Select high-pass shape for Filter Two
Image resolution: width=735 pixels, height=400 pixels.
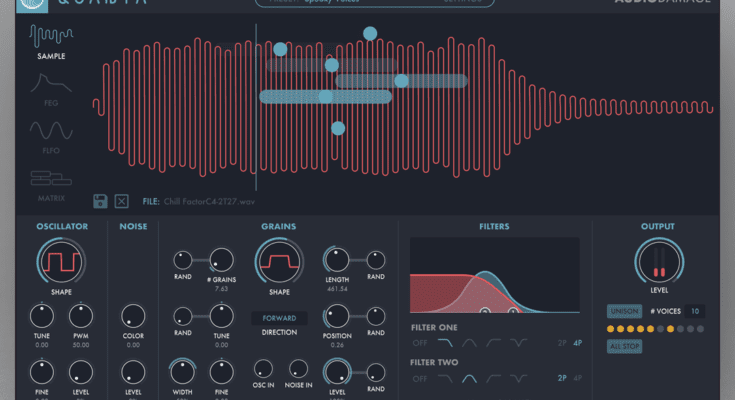point(493,378)
